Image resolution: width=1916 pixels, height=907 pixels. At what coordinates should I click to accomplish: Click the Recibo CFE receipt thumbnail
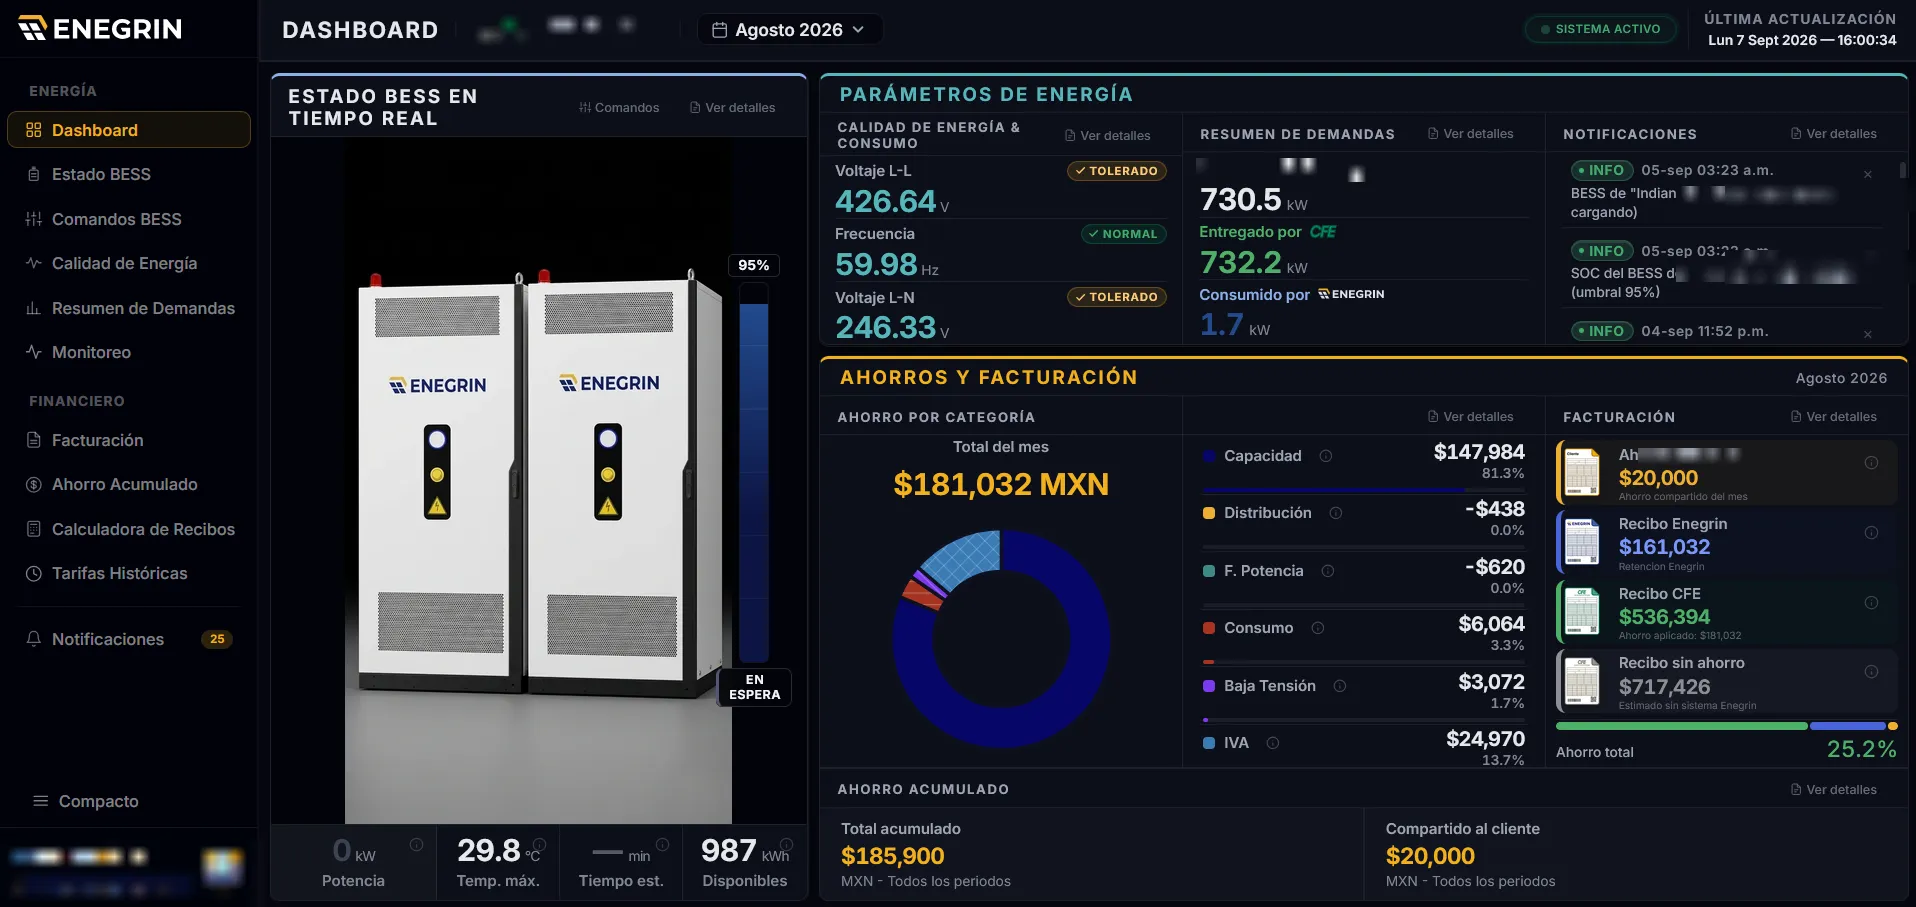click(x=1582, y=612)
